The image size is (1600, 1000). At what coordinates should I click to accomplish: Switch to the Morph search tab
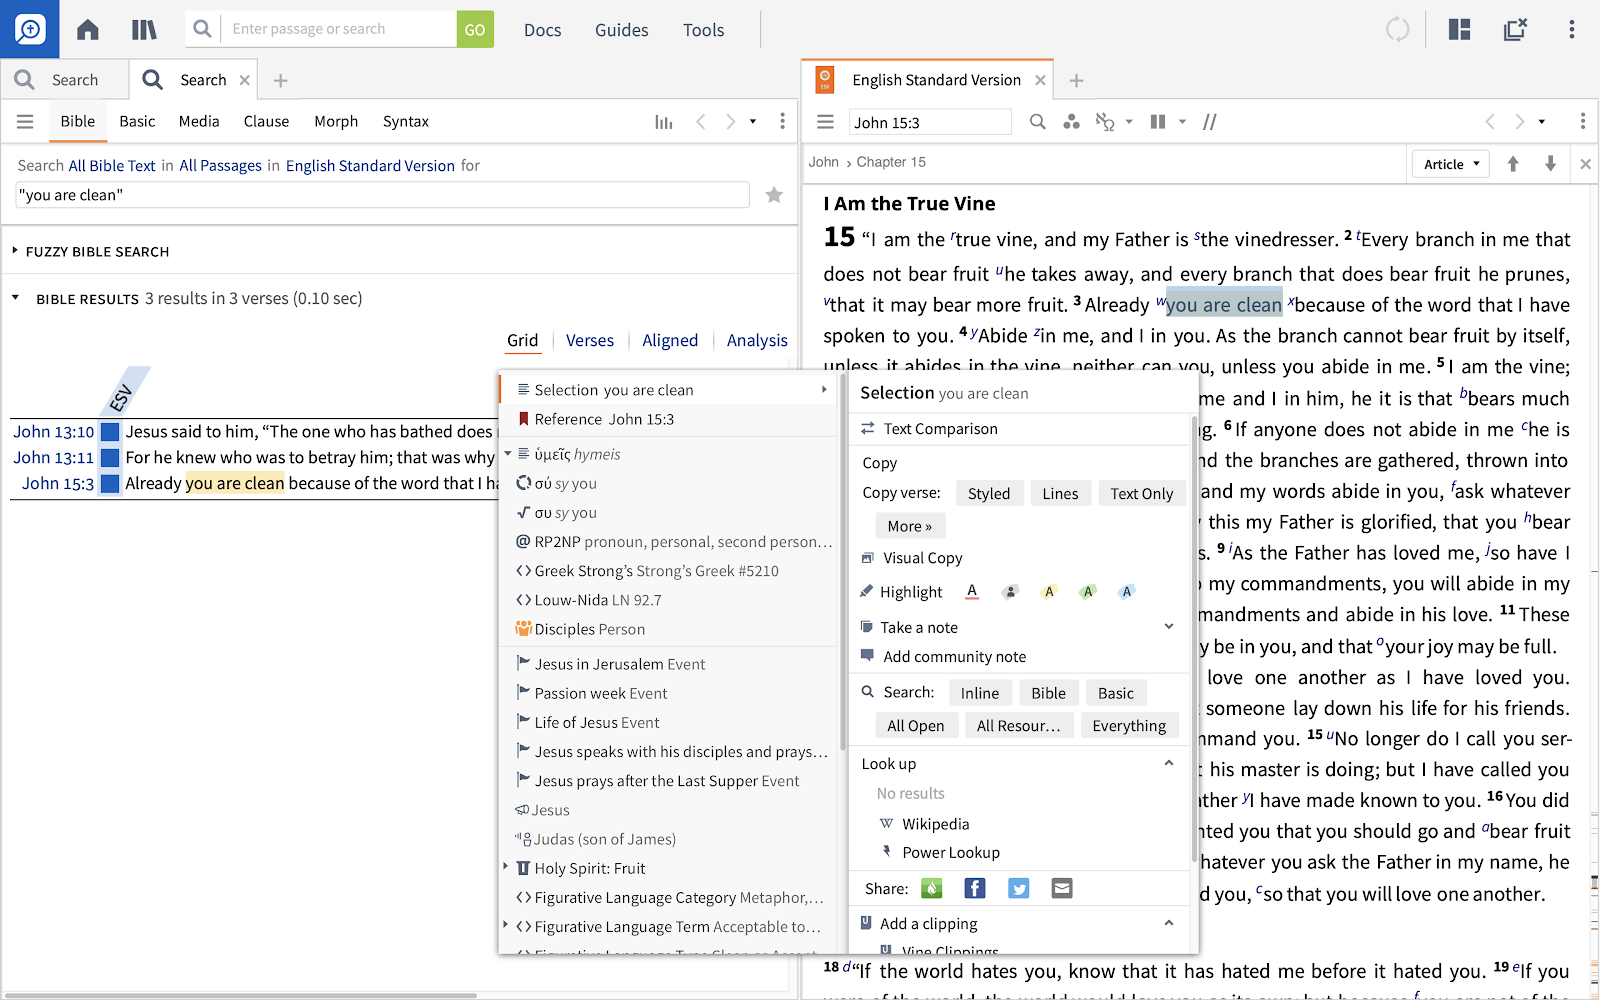(336, 121)
